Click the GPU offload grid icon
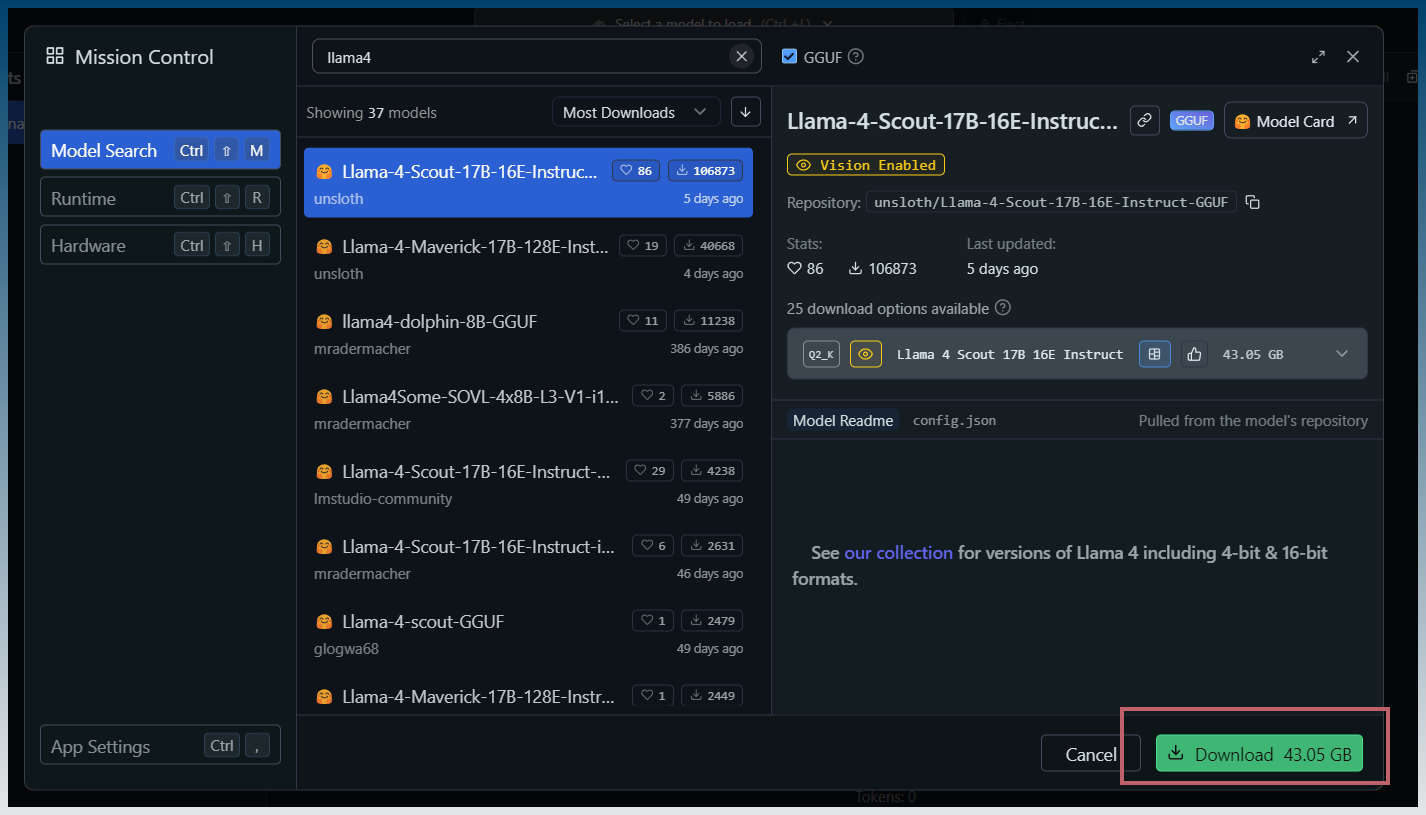1426x815 pixels. click(x=1154, y=354)
